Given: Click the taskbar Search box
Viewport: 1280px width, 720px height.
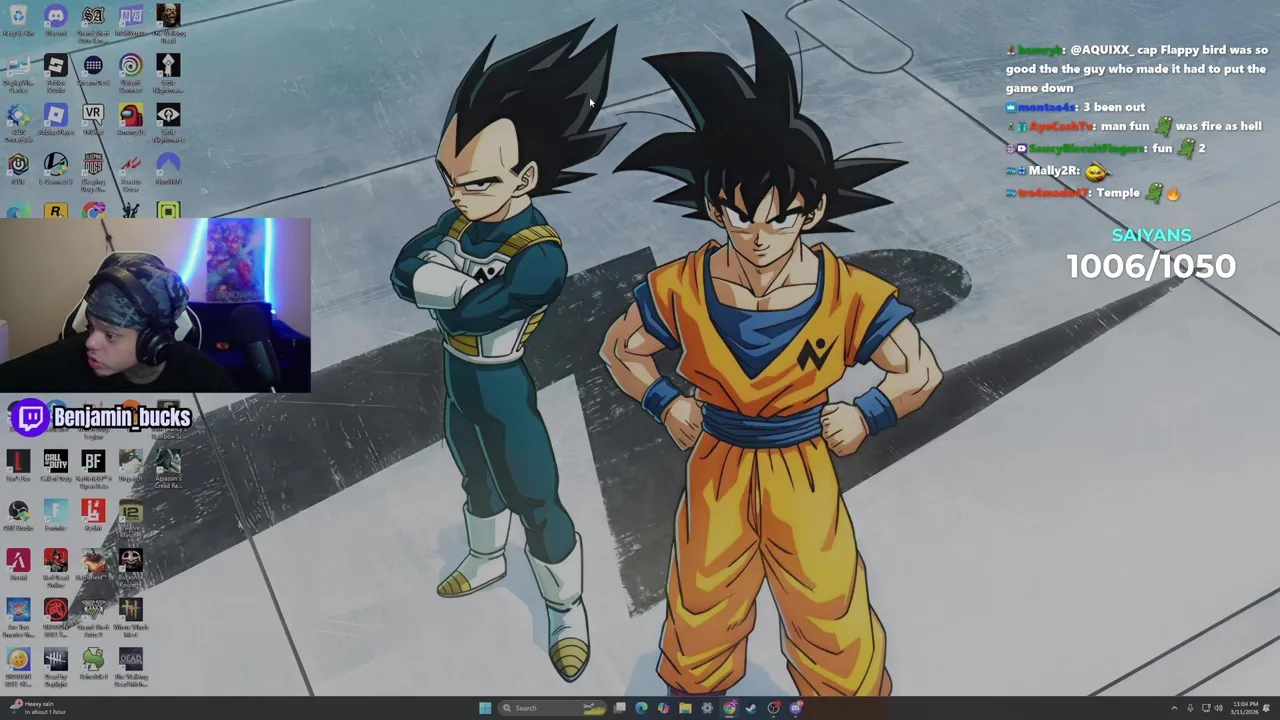Looking at the screenshot, I should [x=552, y=708].
